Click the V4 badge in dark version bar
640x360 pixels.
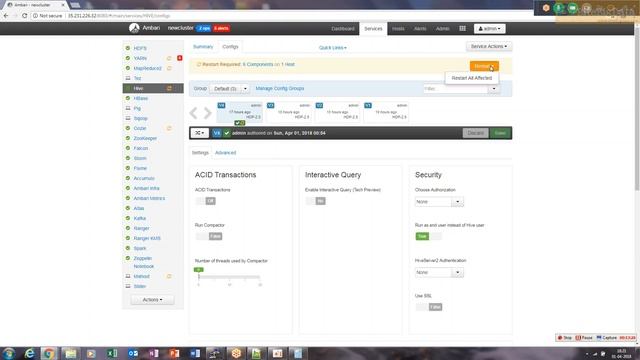217,133
